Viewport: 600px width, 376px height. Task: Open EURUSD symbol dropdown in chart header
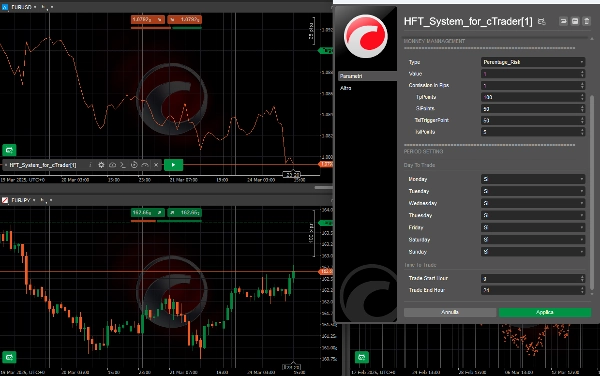pyautogui.click(x=23, y=7)
